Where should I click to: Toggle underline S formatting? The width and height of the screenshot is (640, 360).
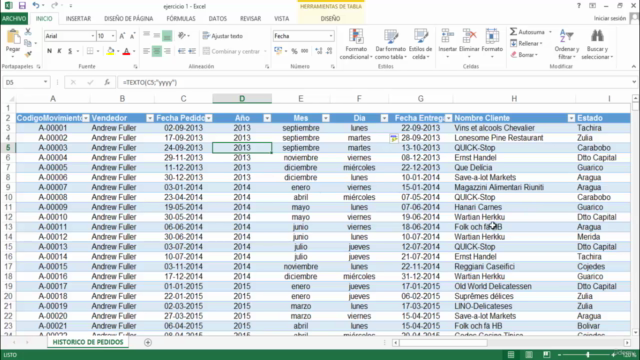[x=70, y=51]
